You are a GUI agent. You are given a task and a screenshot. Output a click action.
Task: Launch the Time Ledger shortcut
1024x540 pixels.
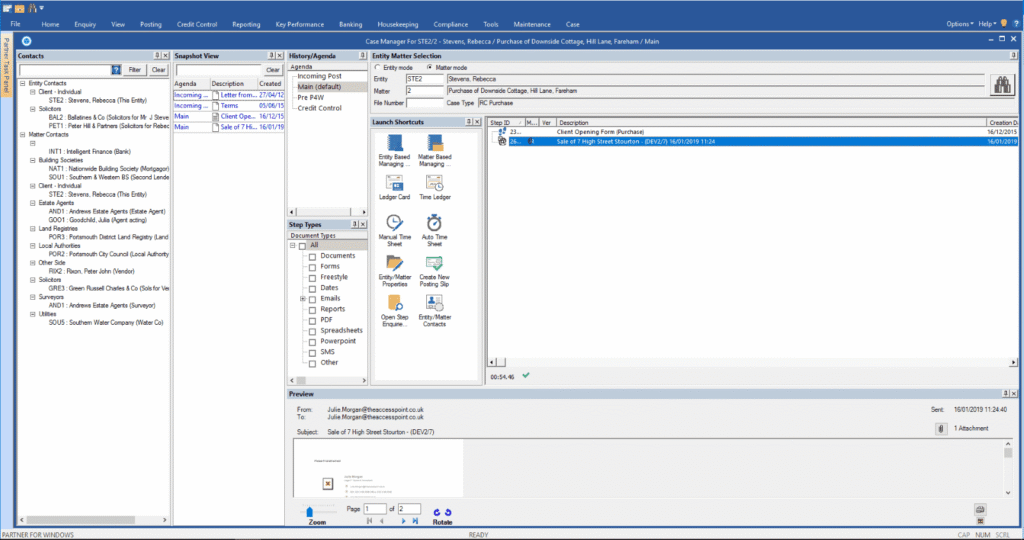click(434, 183)
